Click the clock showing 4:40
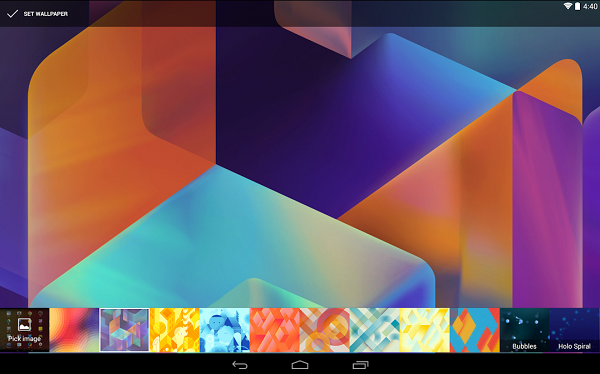Screen dimensions: 600x374 (x=590, y=7)
